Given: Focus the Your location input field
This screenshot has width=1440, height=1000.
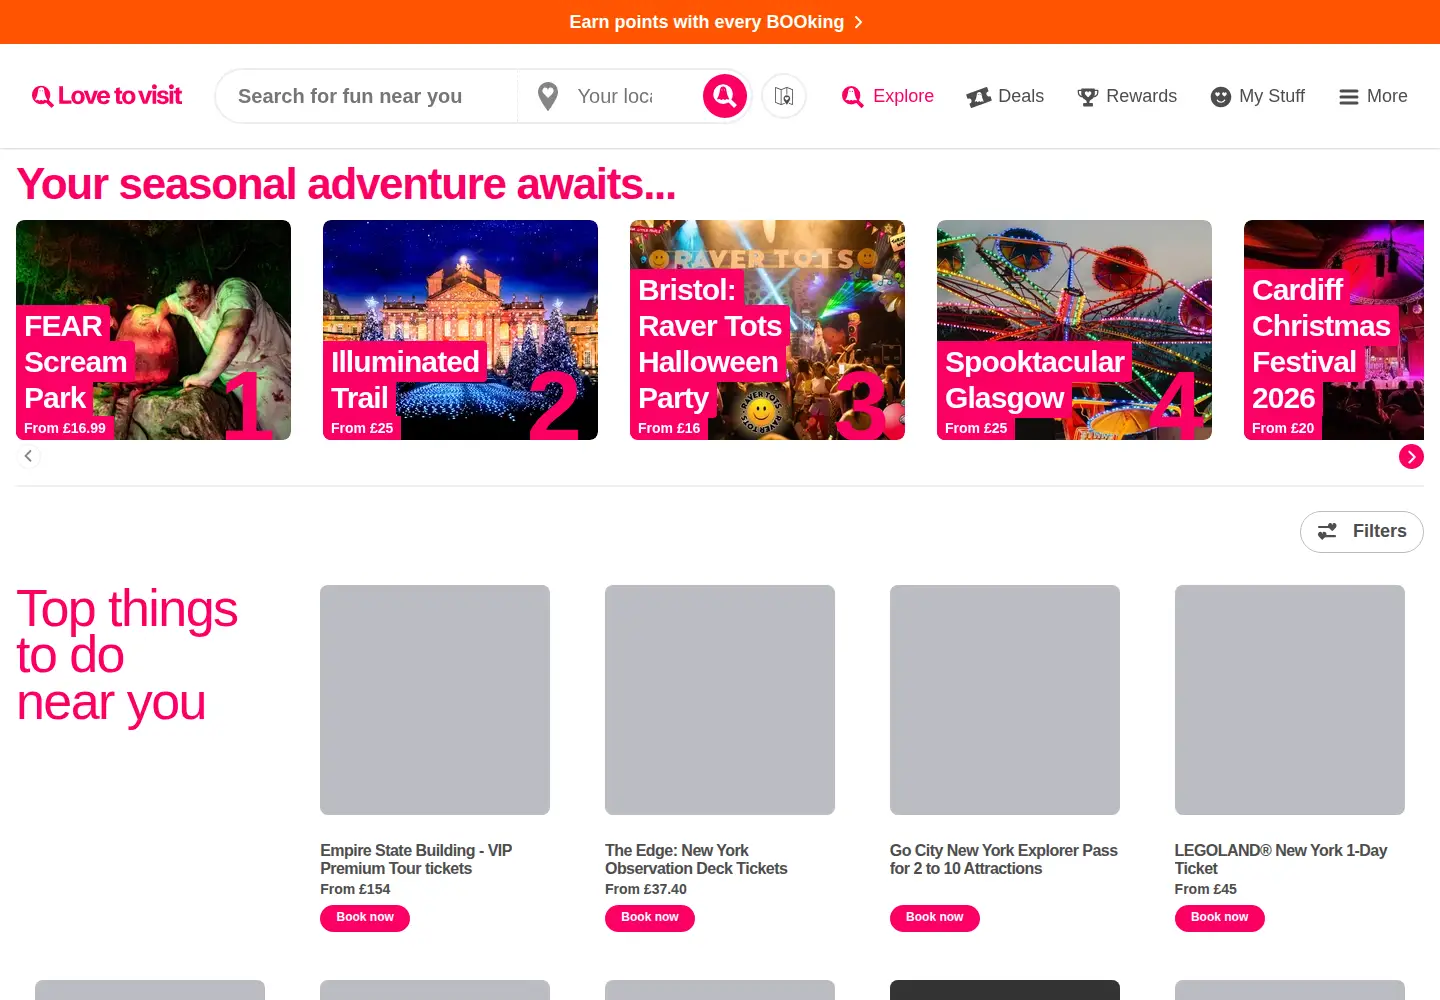Looking at the screenshot, I should [615, 96].
